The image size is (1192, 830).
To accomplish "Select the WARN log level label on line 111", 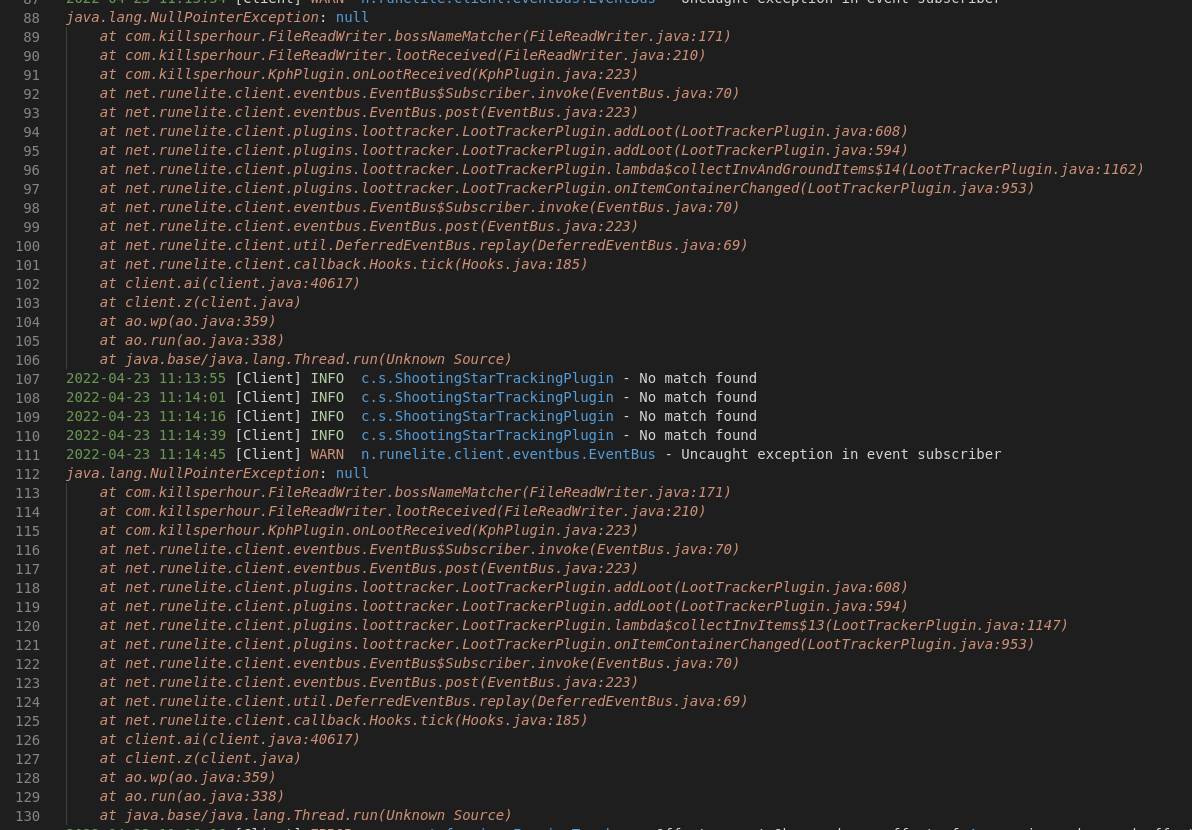I will (326, 454).
